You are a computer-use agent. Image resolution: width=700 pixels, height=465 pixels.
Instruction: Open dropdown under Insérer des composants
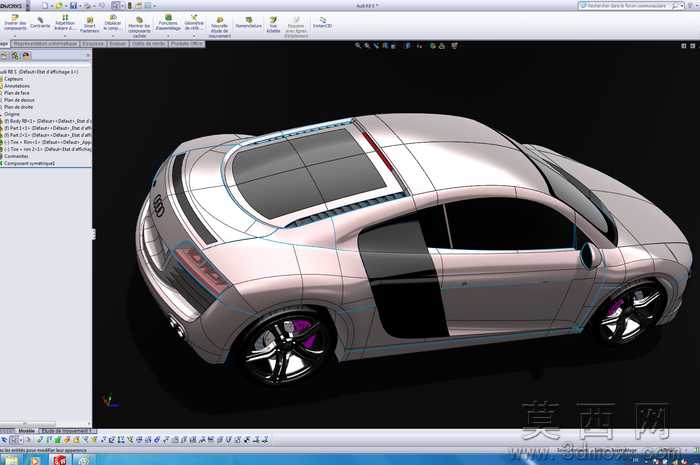[15, 35]
